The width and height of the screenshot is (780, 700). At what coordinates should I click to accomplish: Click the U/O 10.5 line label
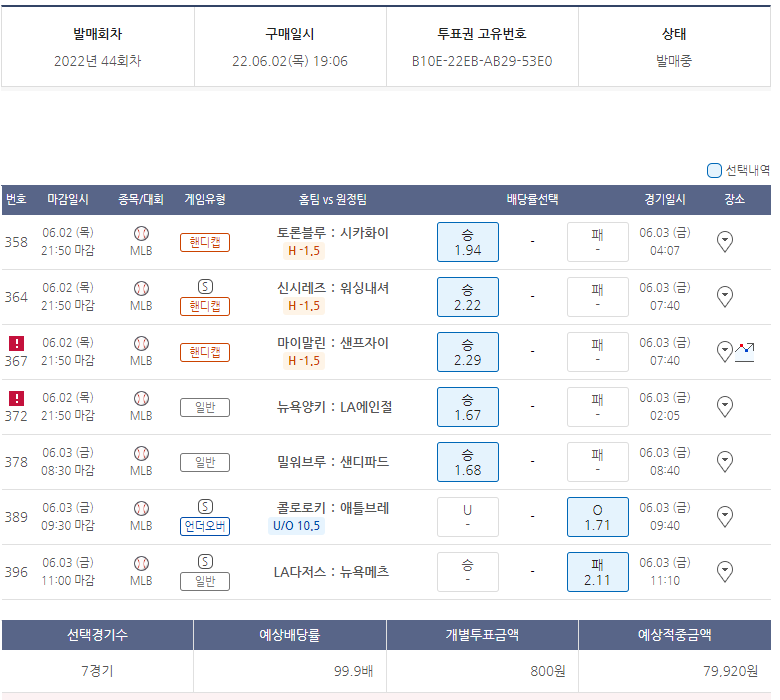[x=296, y=526]
